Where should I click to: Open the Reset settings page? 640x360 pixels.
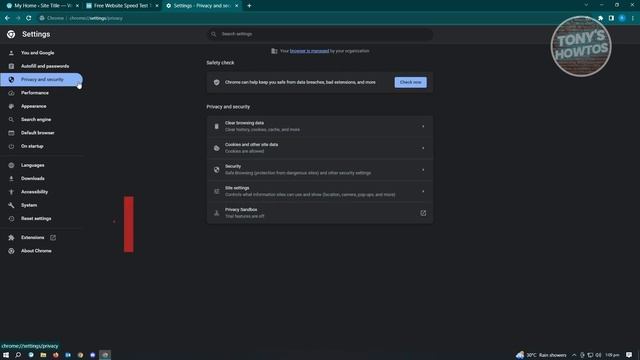36,219
